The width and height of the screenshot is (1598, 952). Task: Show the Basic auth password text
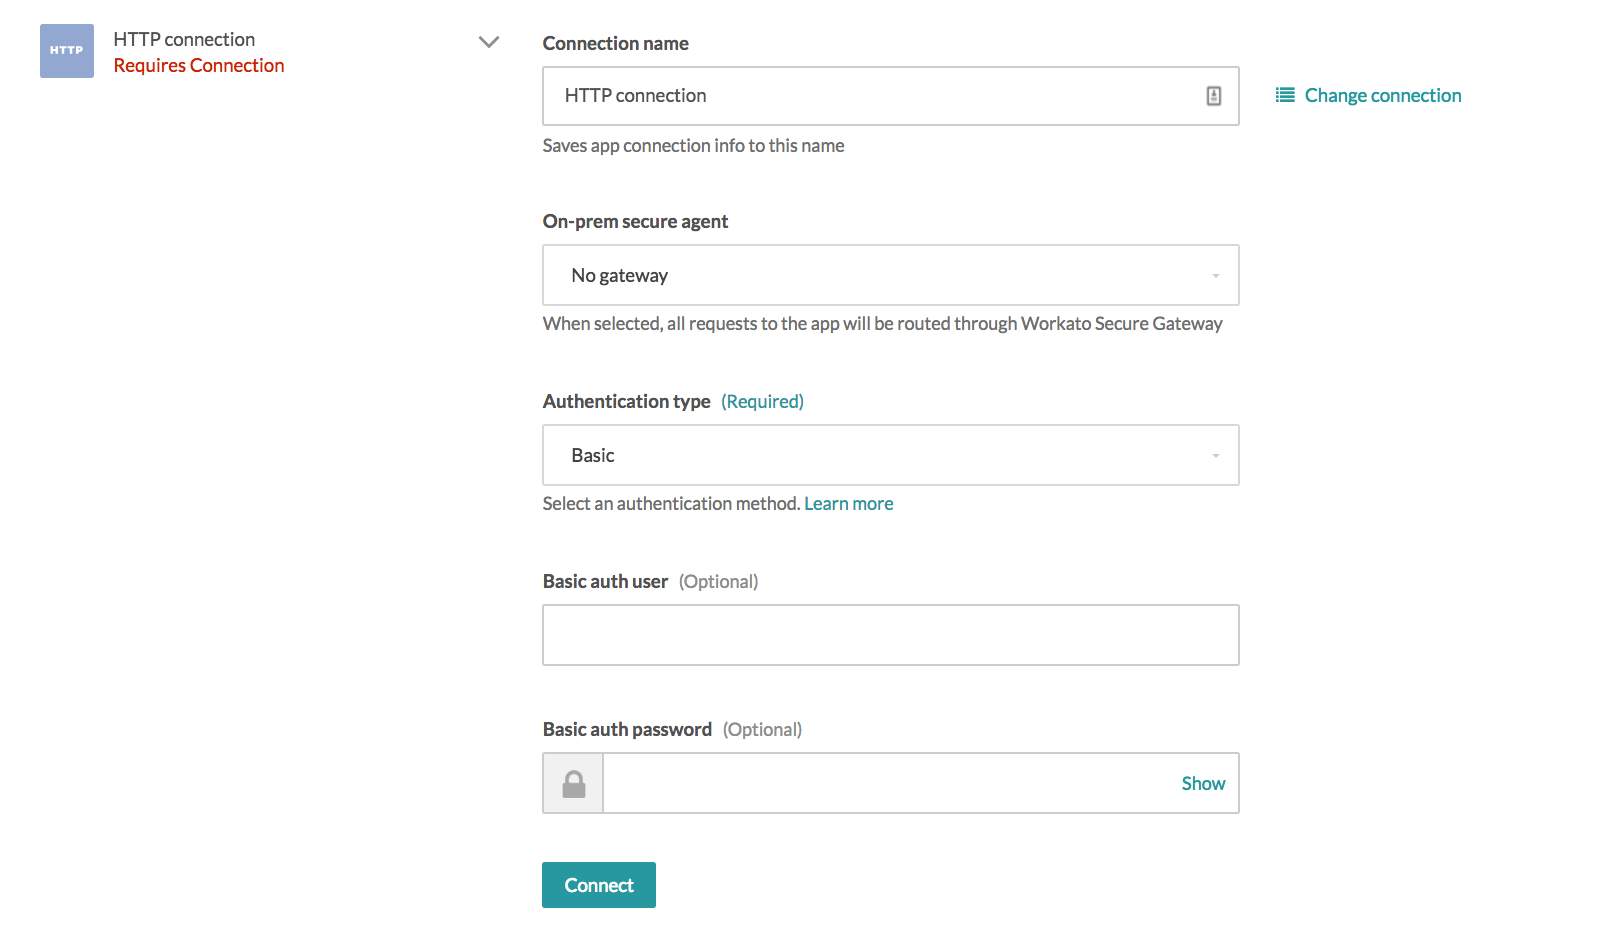pyautogui.click(x=1202, y=783)
